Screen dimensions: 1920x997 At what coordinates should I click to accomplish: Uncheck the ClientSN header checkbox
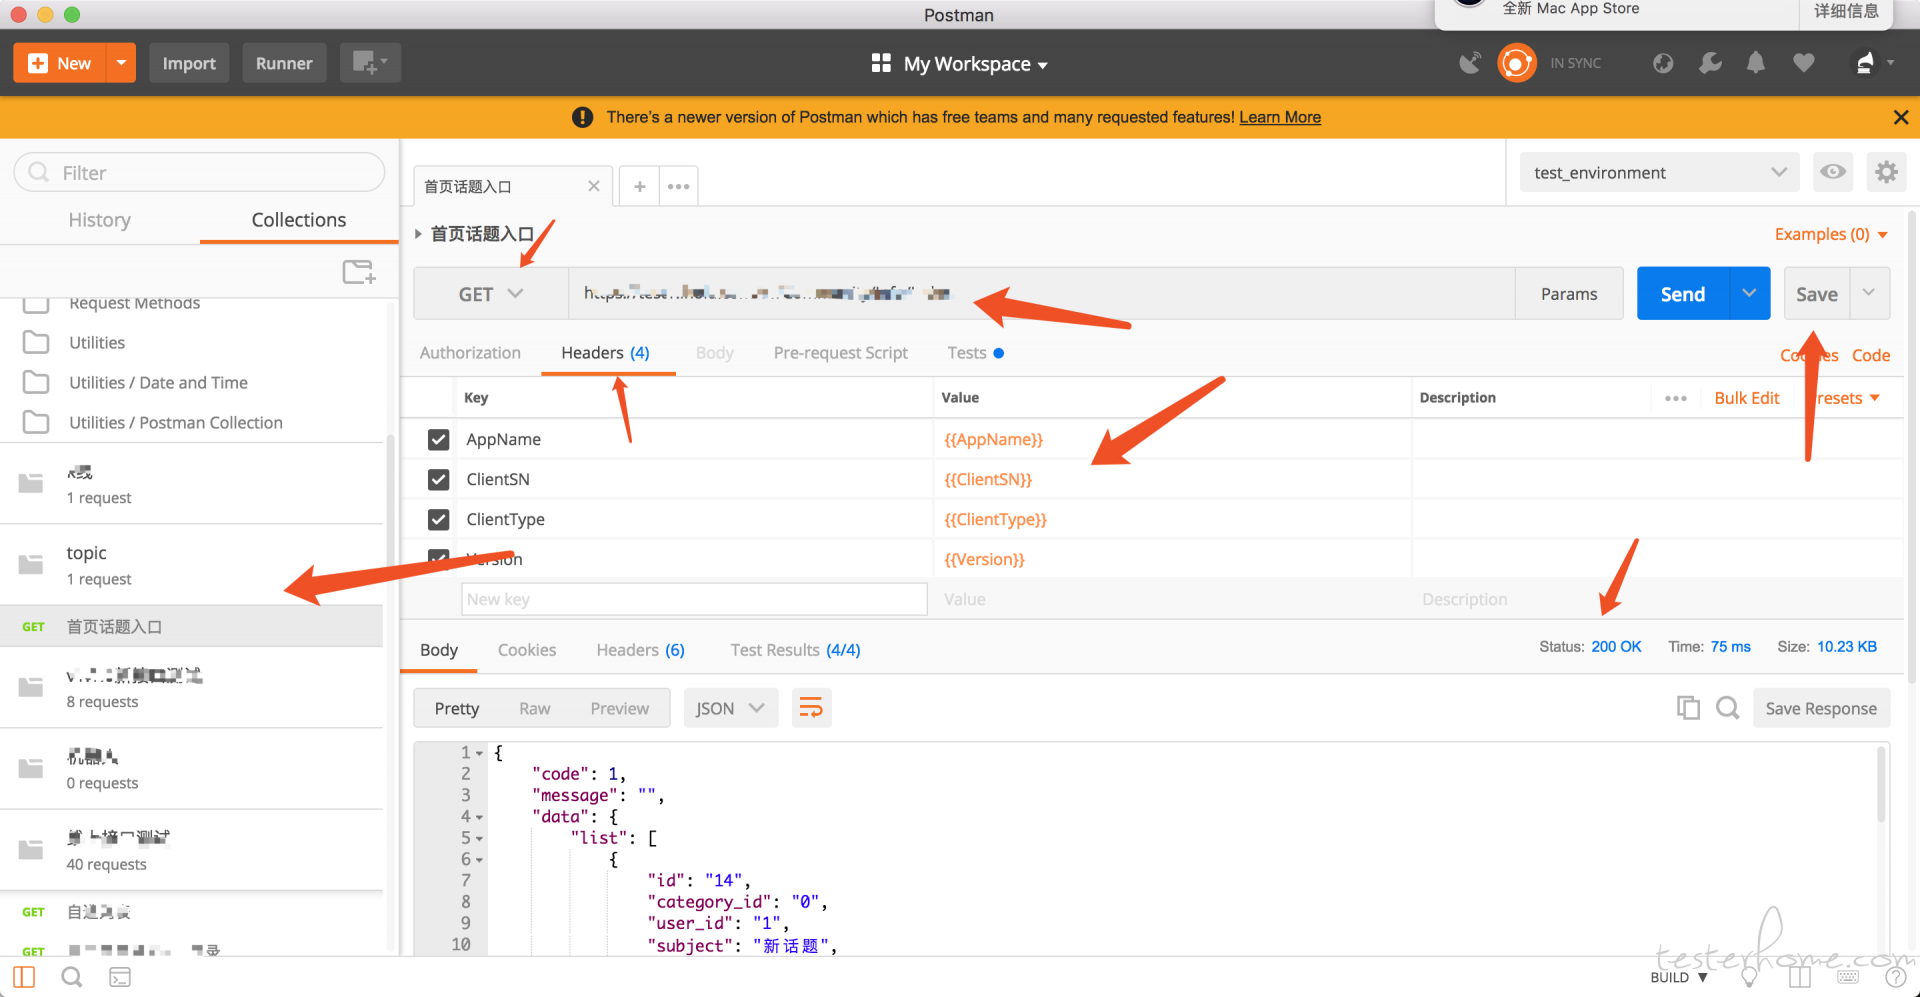coord(438,479)
